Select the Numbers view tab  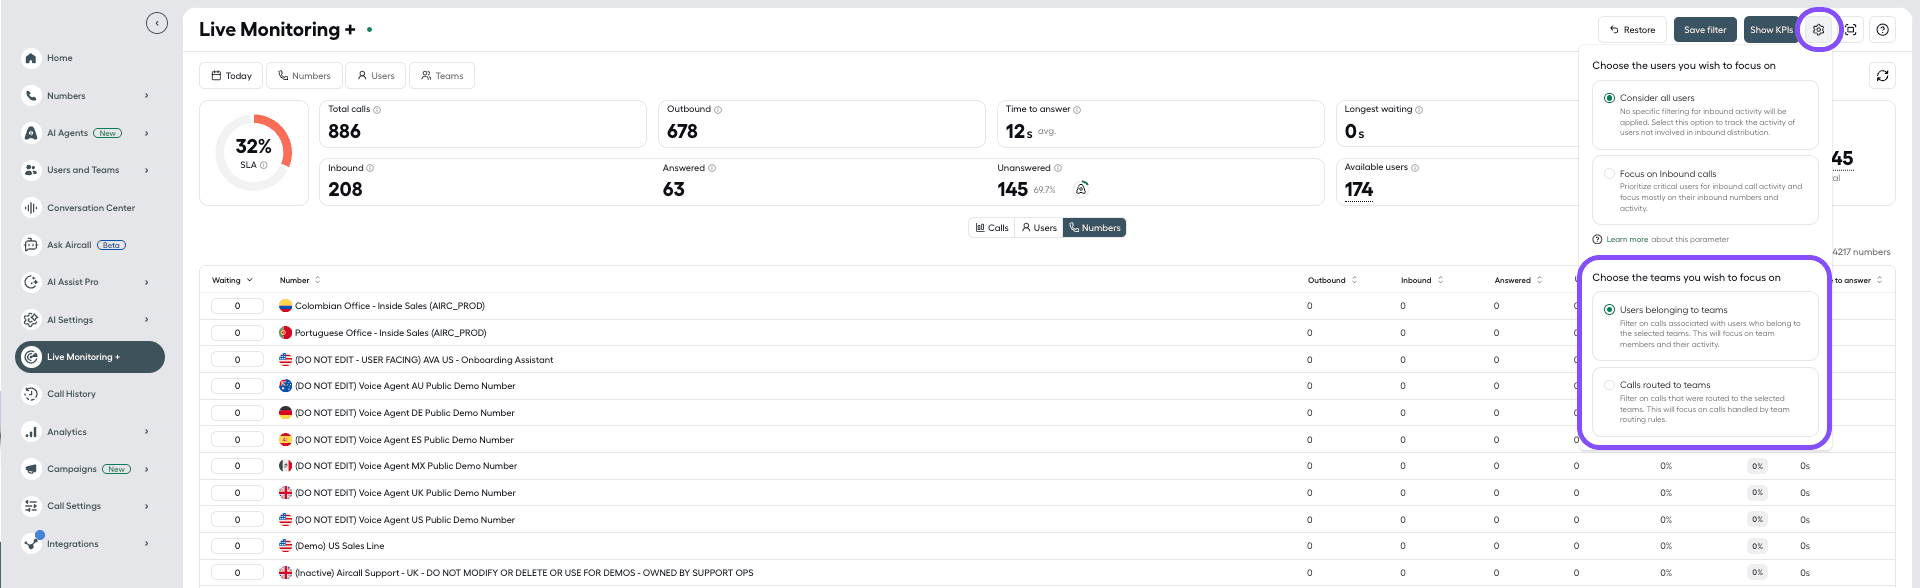[1095, 228]
